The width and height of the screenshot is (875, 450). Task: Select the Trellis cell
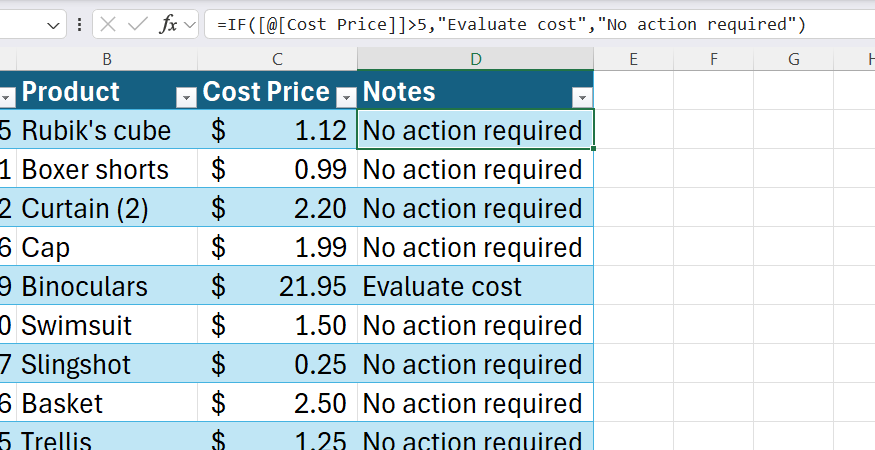(x=107, y=437)
